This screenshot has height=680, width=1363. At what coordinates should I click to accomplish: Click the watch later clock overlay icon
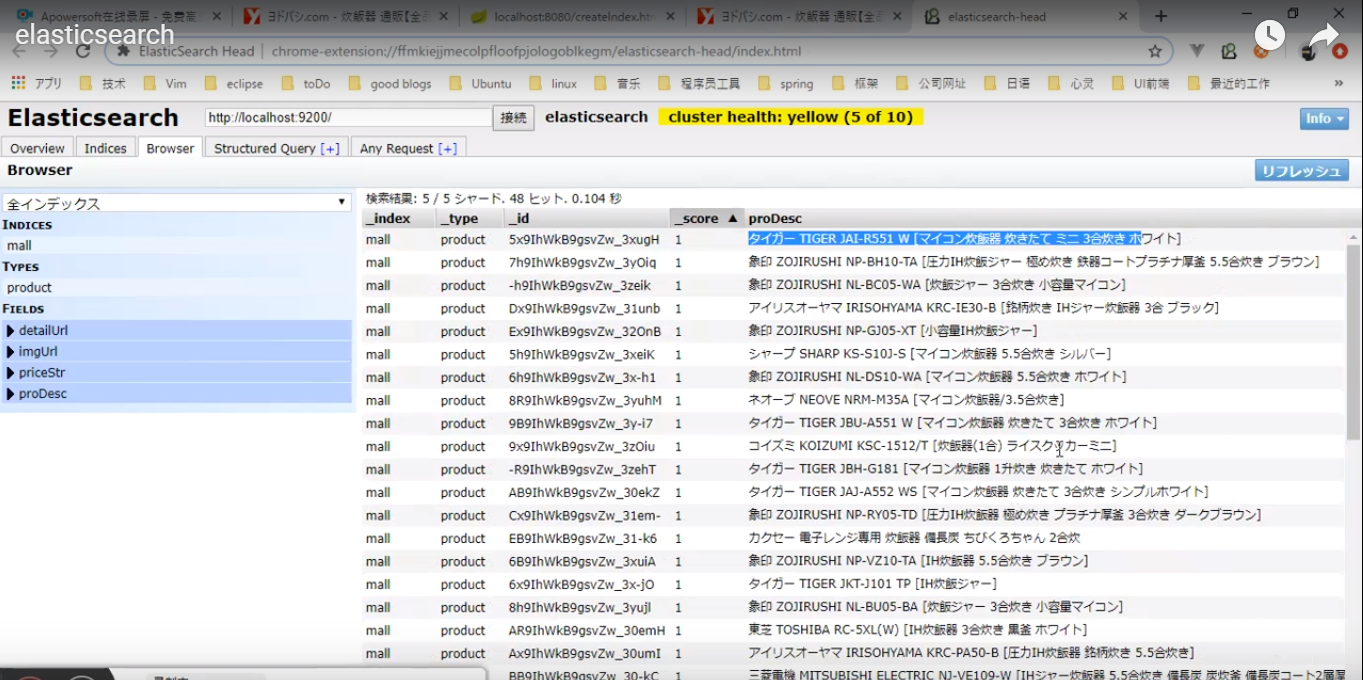(1270, 35)
